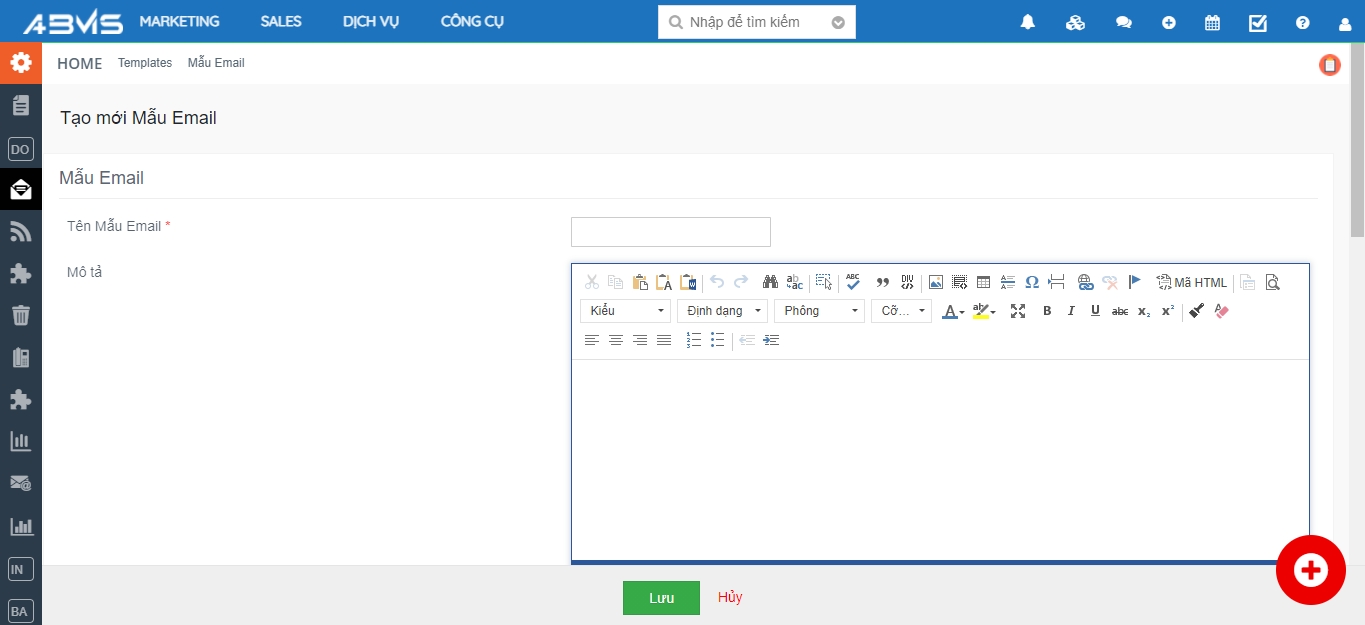Align text left
1365x625 pixels.
pyautogui.click(x=592, y=340)
